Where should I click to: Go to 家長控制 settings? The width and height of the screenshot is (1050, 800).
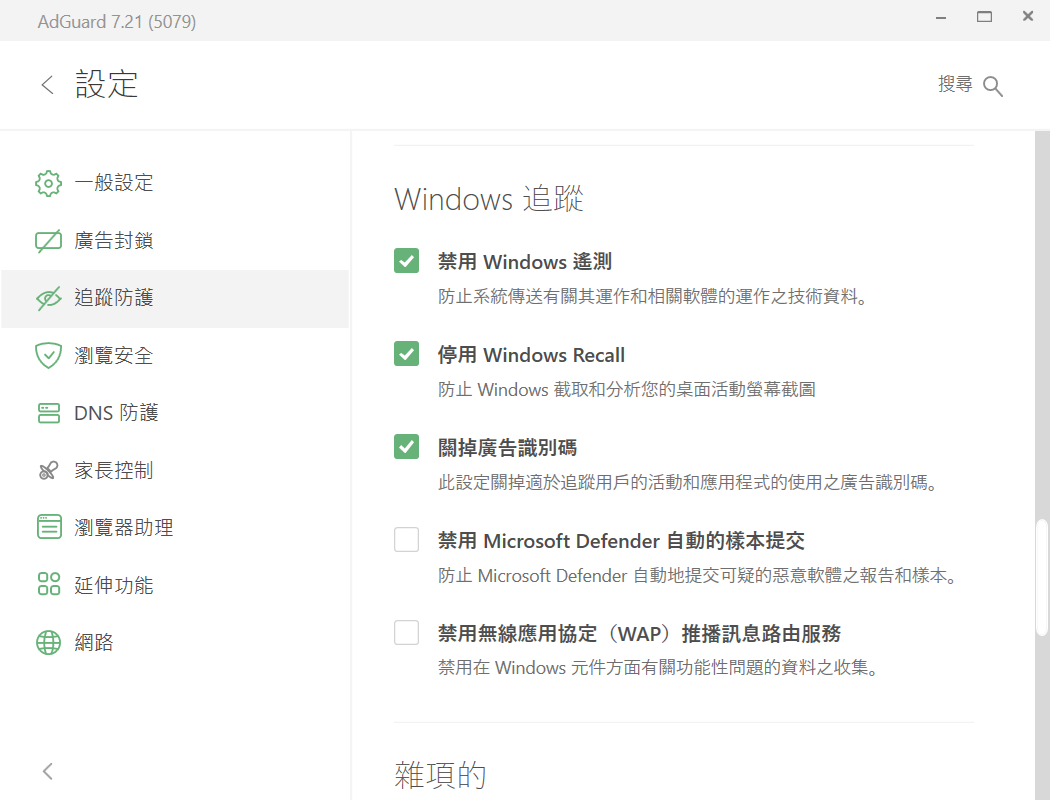[175, 471]
